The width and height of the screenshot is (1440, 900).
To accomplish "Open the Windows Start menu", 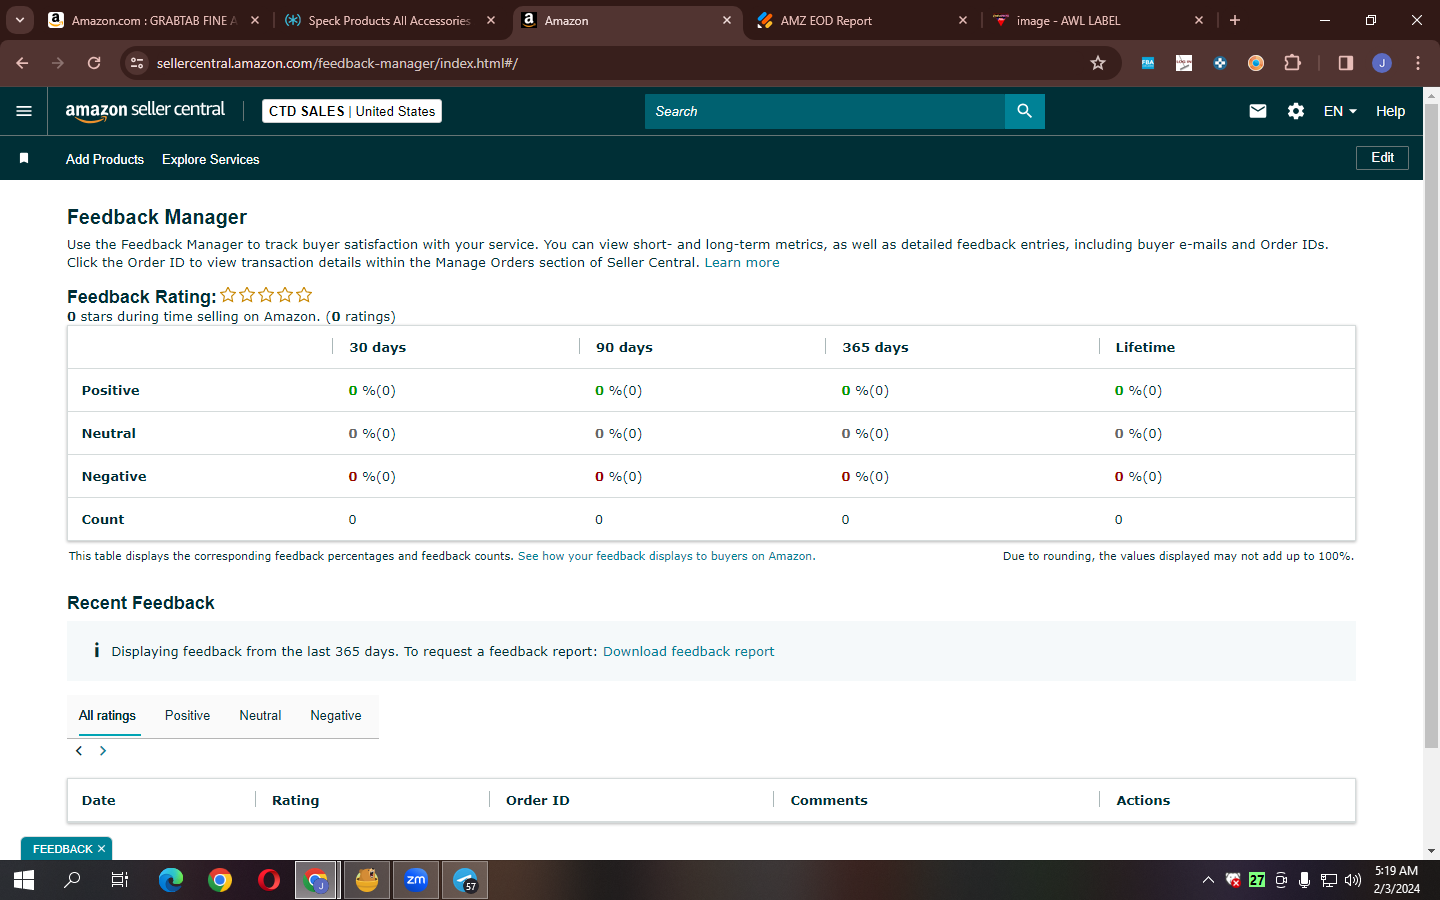I will coord(24,880).
